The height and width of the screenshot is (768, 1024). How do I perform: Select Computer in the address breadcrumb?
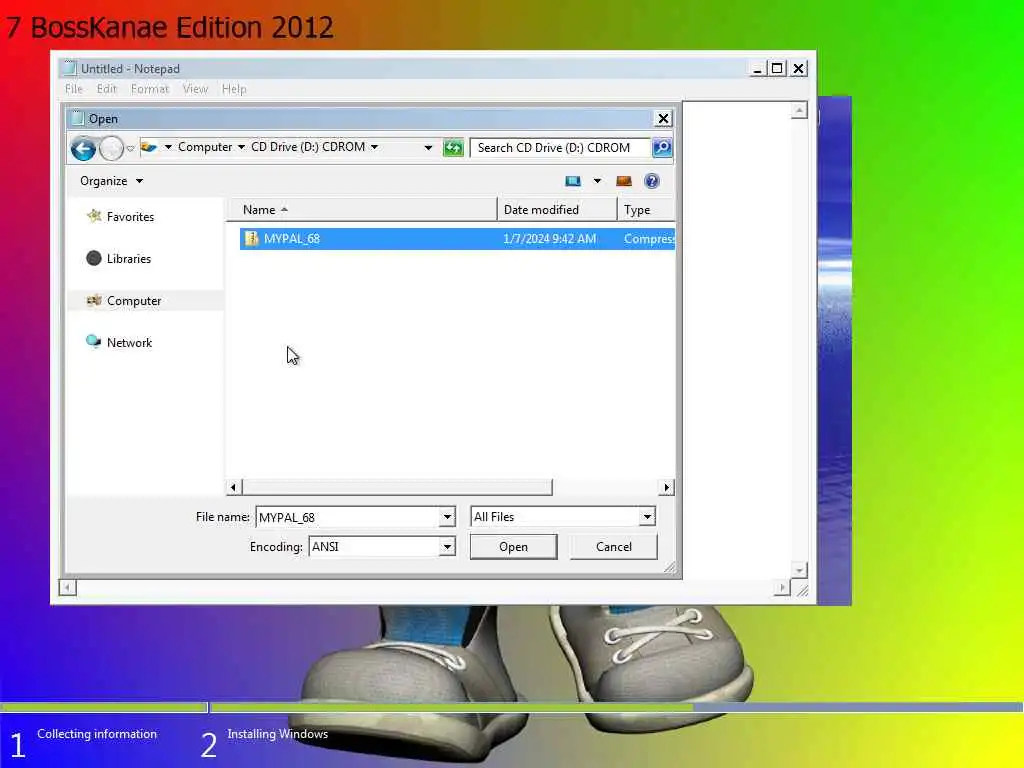[x=205, y=147]
